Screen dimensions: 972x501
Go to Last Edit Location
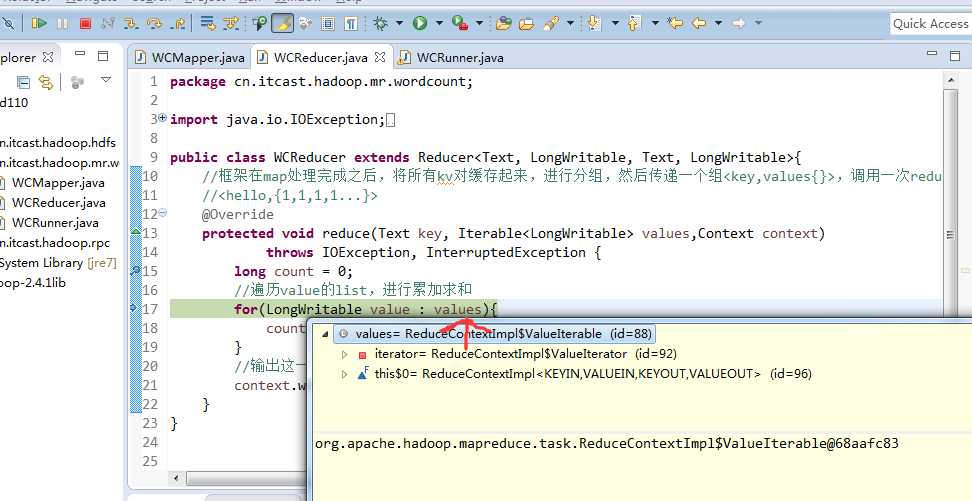click(676, 24)
